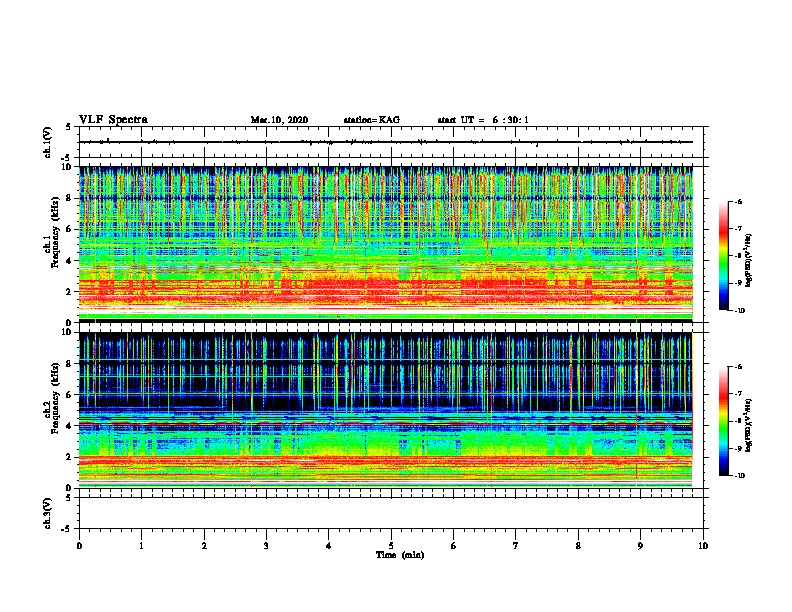Image resolution: width=792 pixels, height=612 pixels.
Task: Click the ch.1 spectrogram color bar
Action: (x=724, y=256)
